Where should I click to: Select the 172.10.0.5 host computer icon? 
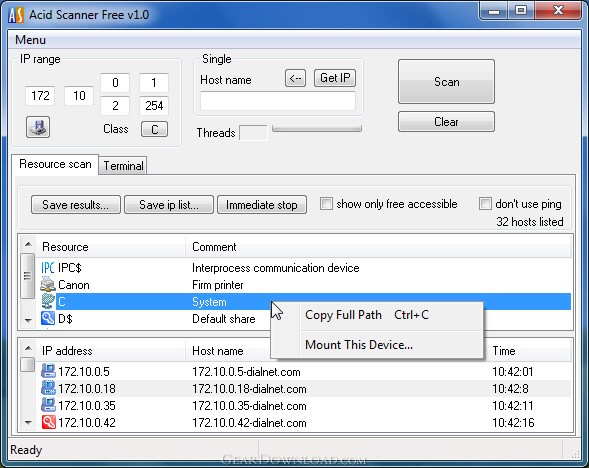48,371
